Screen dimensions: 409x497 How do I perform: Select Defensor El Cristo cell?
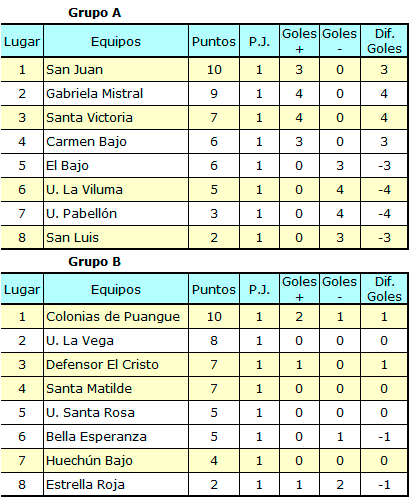[116, 365]
